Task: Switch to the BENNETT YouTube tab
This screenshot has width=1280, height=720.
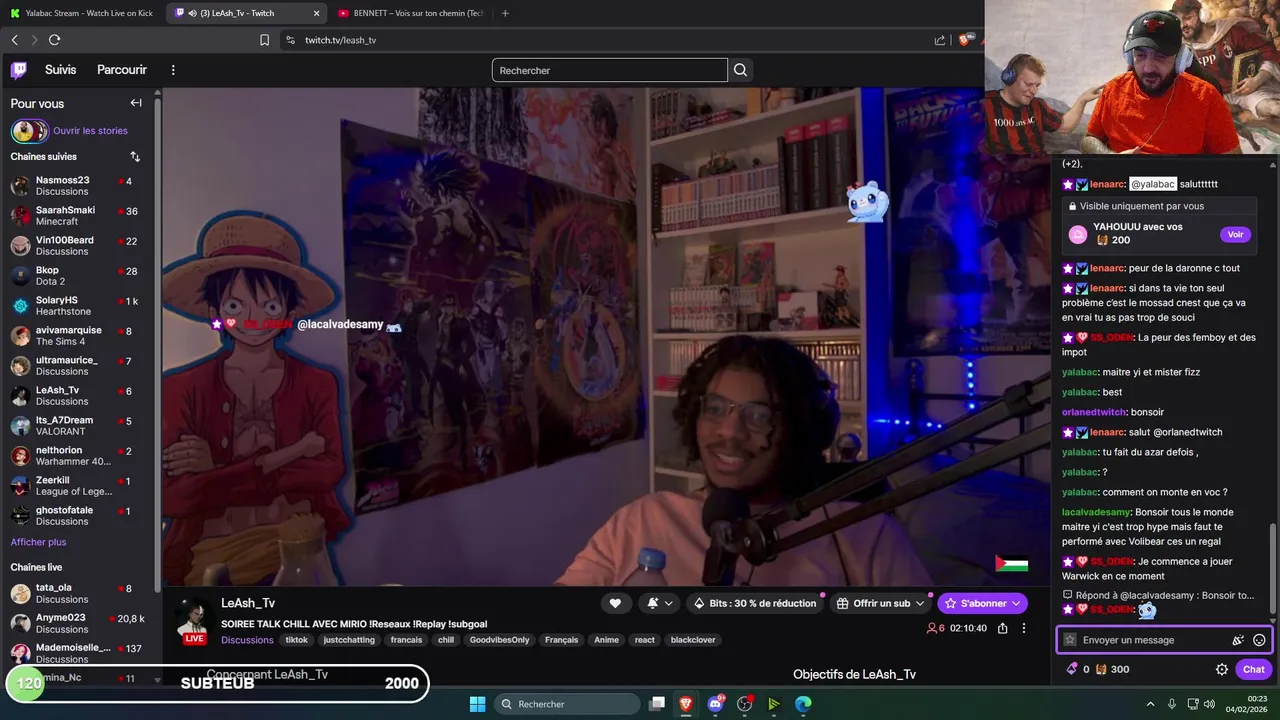Action: point(410,13)
